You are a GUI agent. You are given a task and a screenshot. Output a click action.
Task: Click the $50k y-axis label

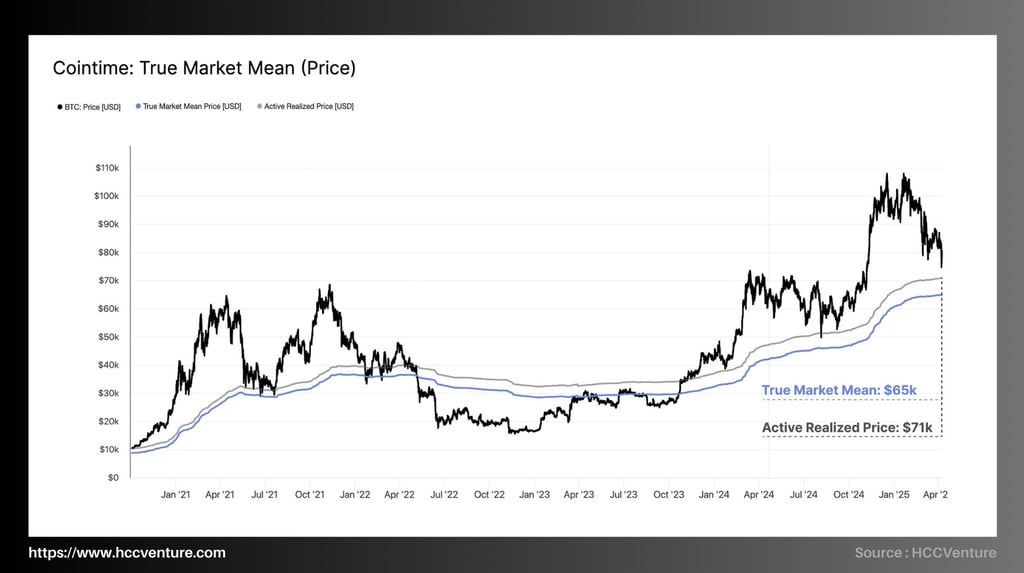coord(108,337)
